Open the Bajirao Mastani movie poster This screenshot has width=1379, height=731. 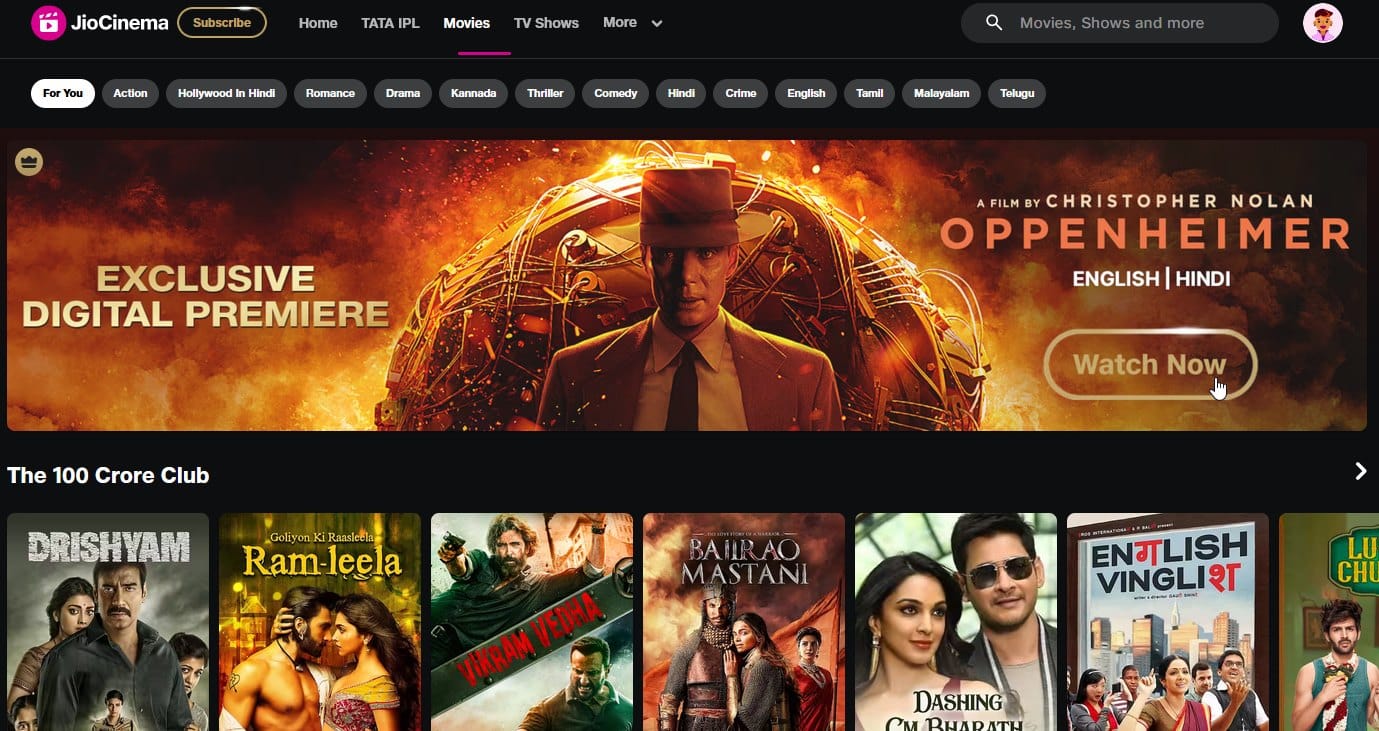pos(744,622)
